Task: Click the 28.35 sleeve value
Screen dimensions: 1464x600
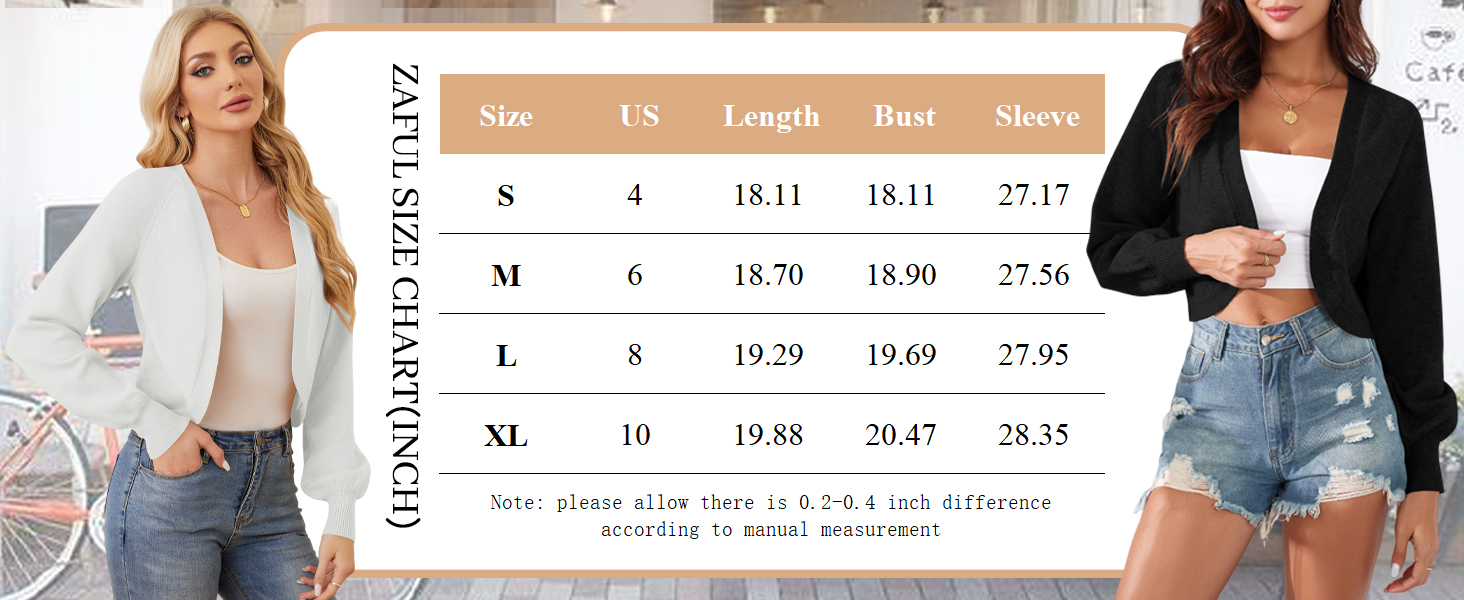Action: click(1033, 435)
